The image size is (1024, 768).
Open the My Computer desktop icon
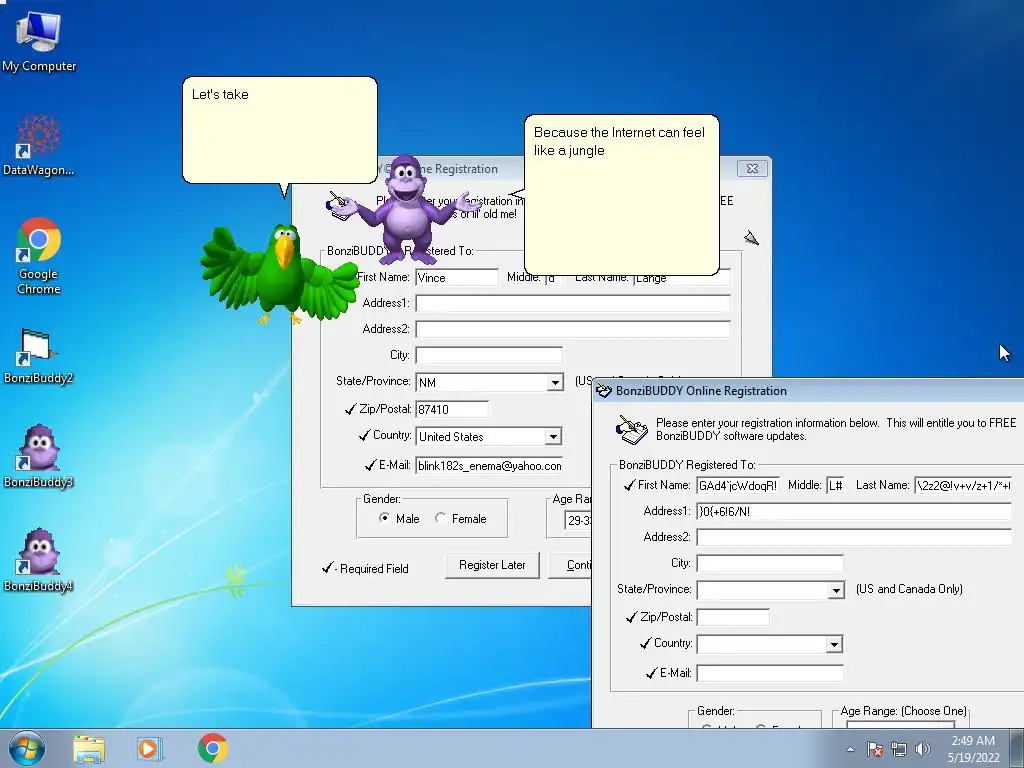(x=39, y=41)
